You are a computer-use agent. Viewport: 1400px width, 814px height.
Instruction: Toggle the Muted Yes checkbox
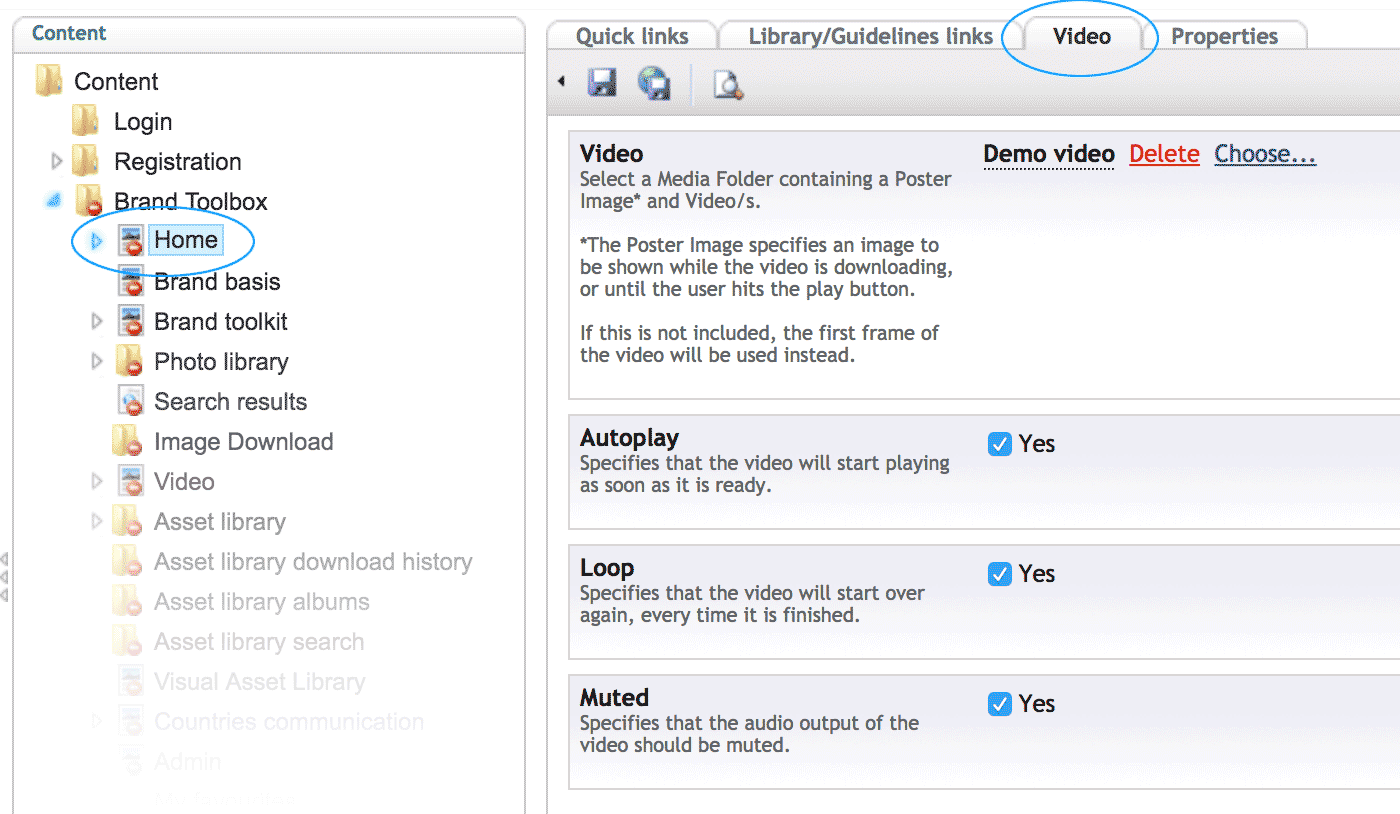pyautogui.click(x=999, y=704)
